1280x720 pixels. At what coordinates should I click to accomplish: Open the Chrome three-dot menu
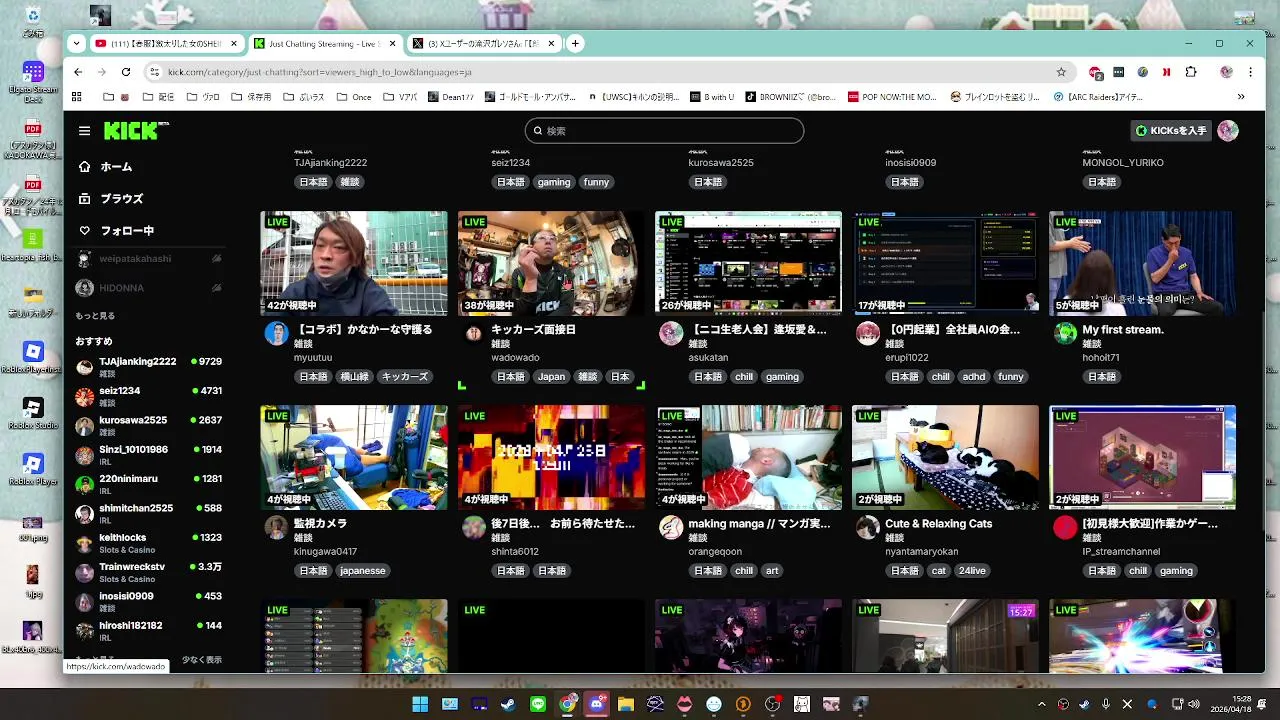click(x=1250, y=72)
